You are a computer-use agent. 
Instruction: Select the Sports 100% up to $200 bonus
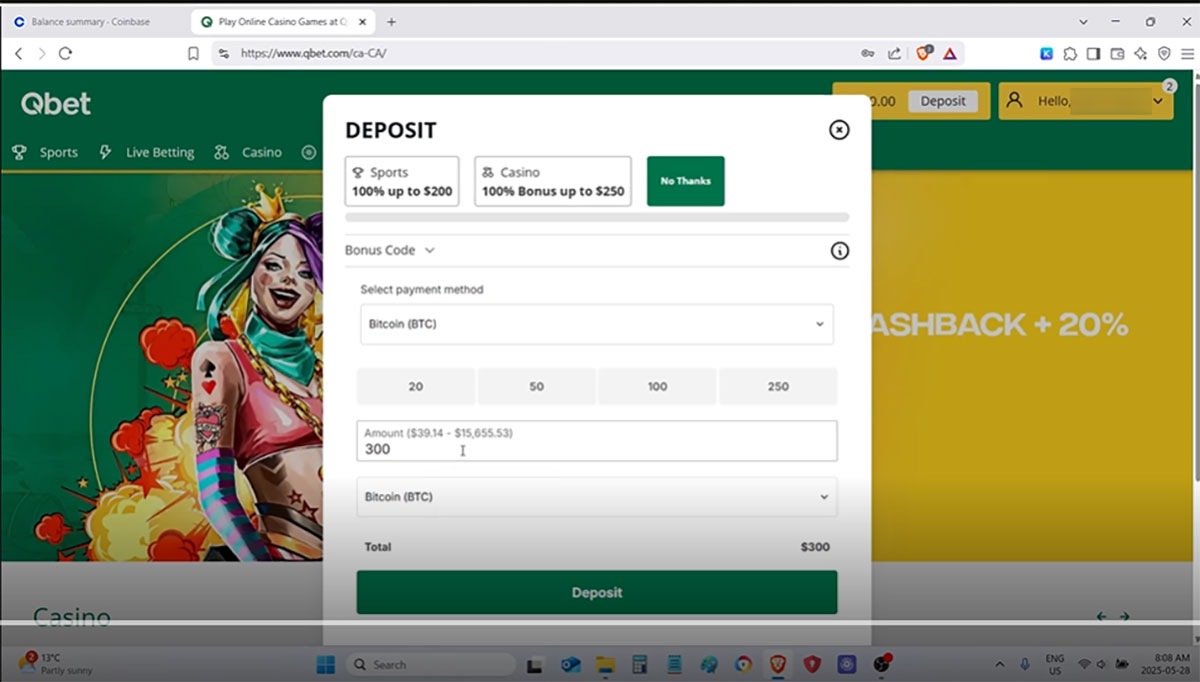click(x=402, y=181)
